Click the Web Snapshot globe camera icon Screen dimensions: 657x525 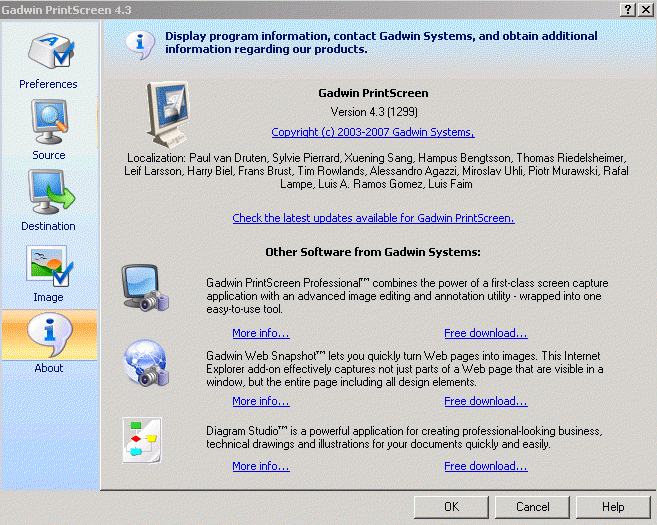[x=146, y=362]
